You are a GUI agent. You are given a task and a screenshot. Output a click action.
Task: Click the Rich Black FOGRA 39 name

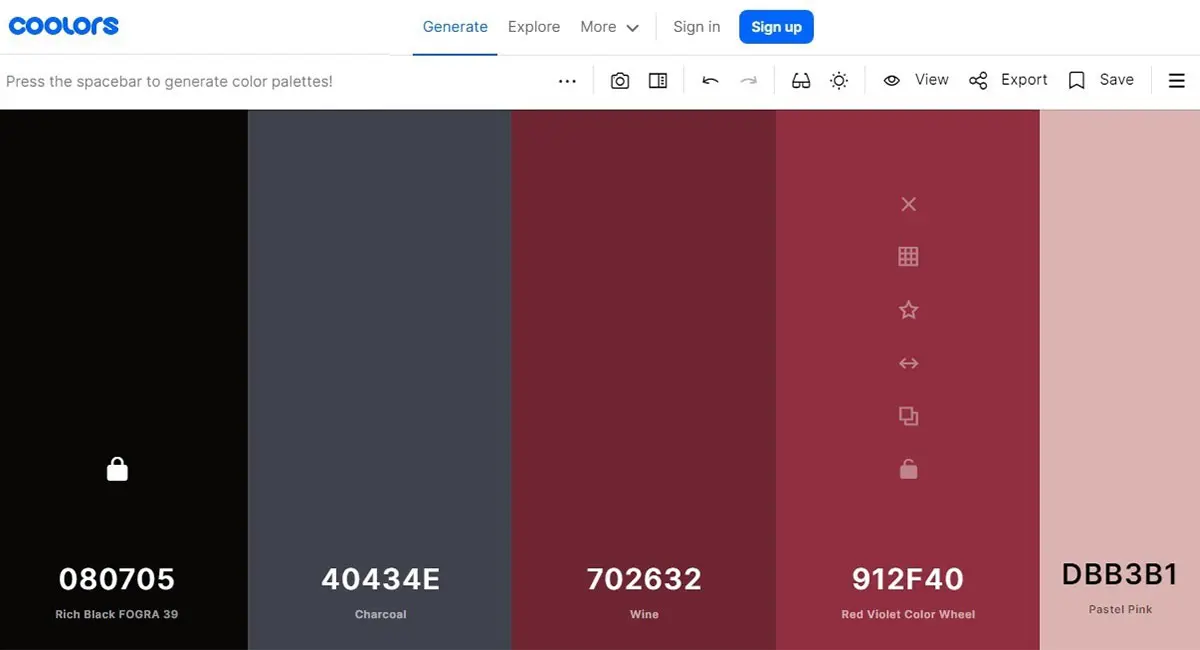click(x=117, y=614)
